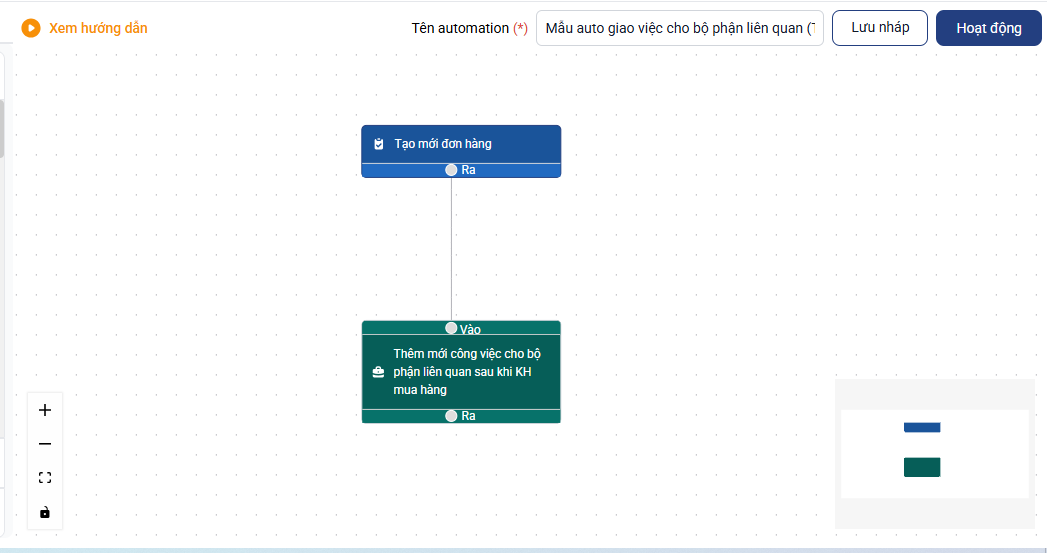Click the Vào input port of the green node
Image resolution: width=1047 pixels, height=553 pixels.
[x=452, y=328]
